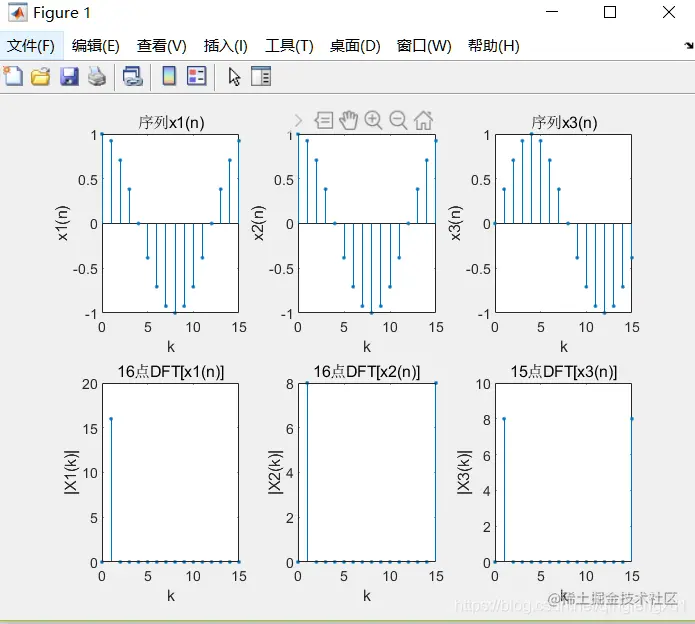Print the figure using the printer icon
This screenshot has height=624, width=695.
click(97, 76)
